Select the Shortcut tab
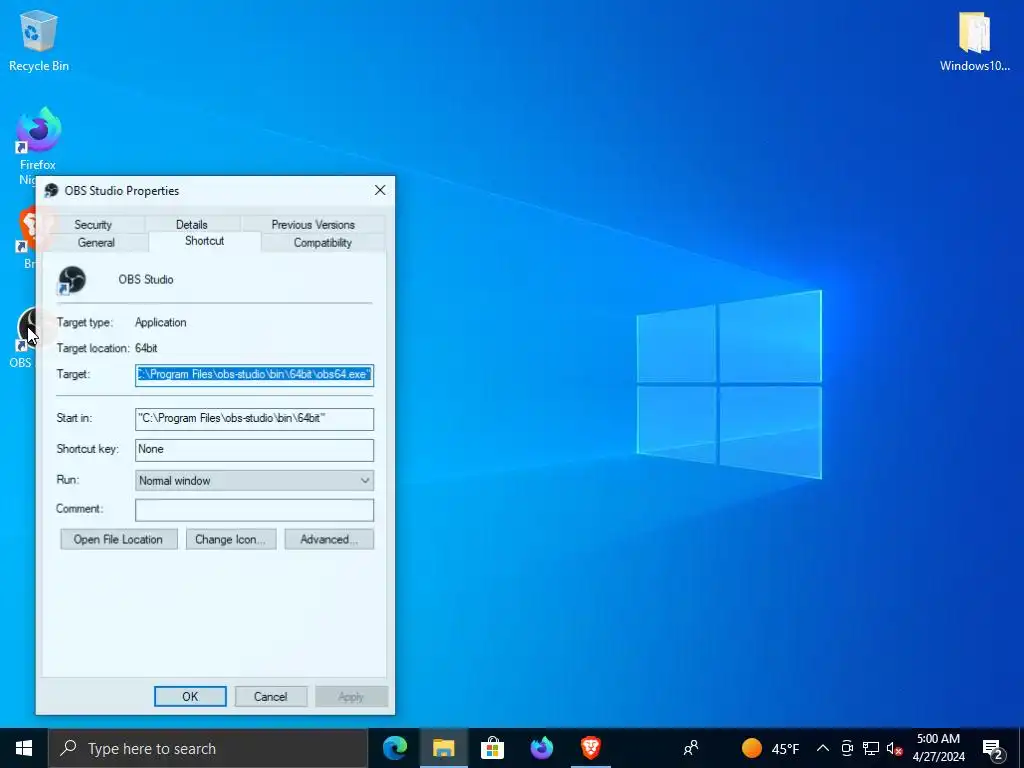Viewport: 1024px width, 768px height. click(x=204, y=241)
